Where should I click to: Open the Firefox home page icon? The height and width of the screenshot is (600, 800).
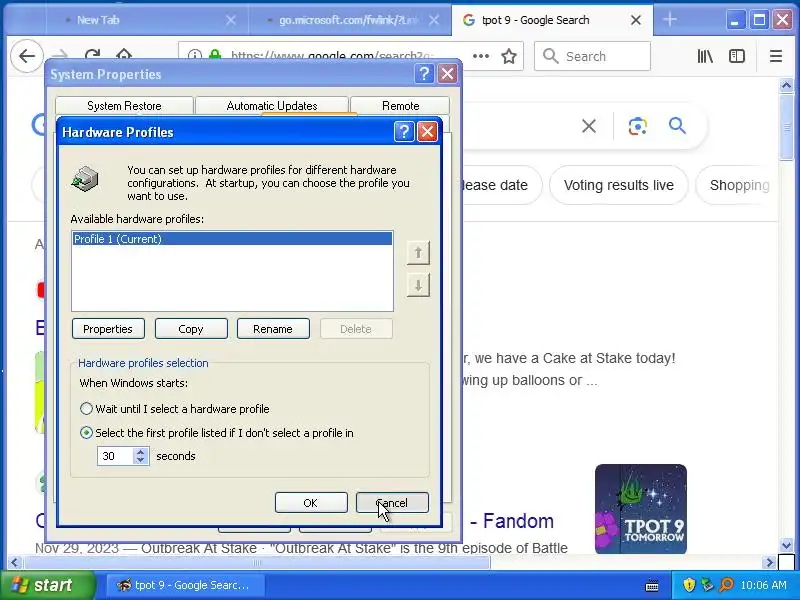click(124, 55)
